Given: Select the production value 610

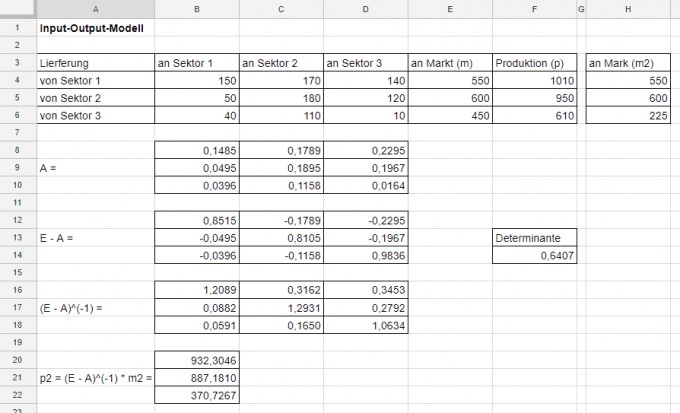Looking at the screenshot, I should 534,115.
